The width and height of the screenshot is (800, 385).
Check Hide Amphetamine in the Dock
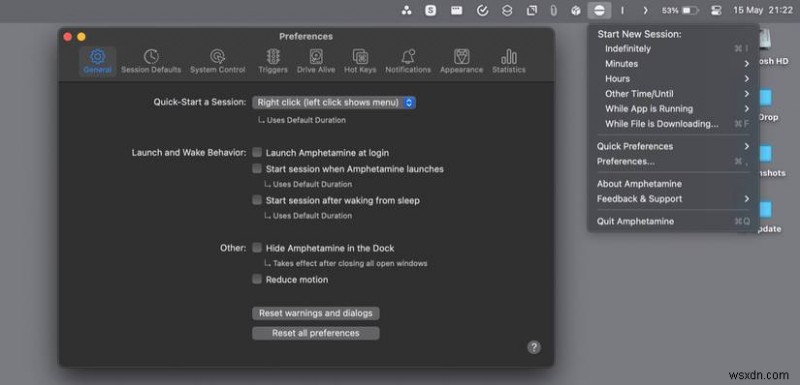tap(257, 248)
